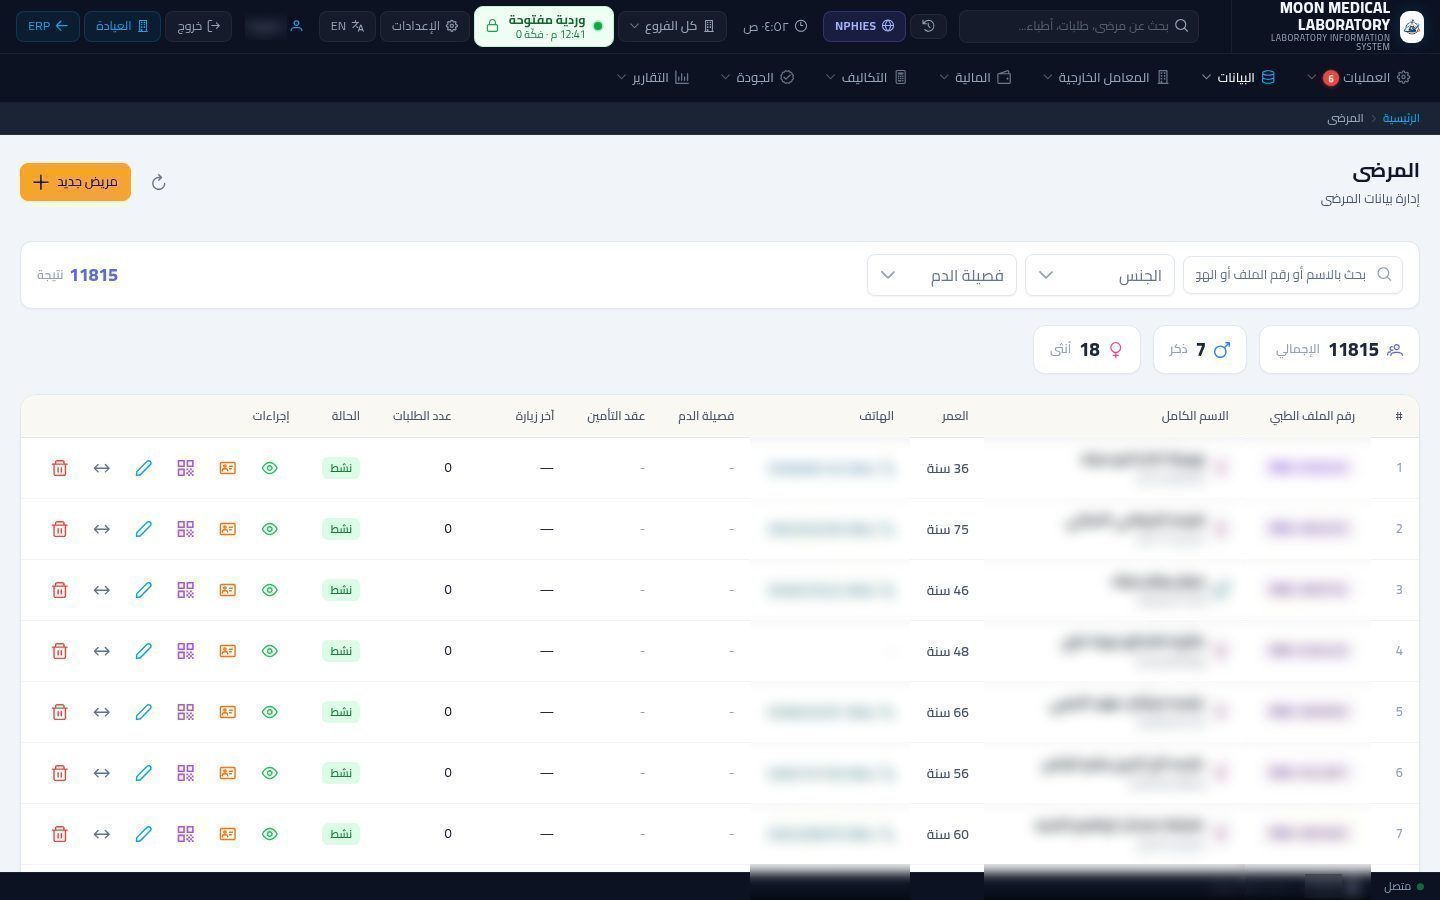Edit the patient aged 66 سنة
This screenshot has height=900, width=1440.
click(x=144, y=712)
